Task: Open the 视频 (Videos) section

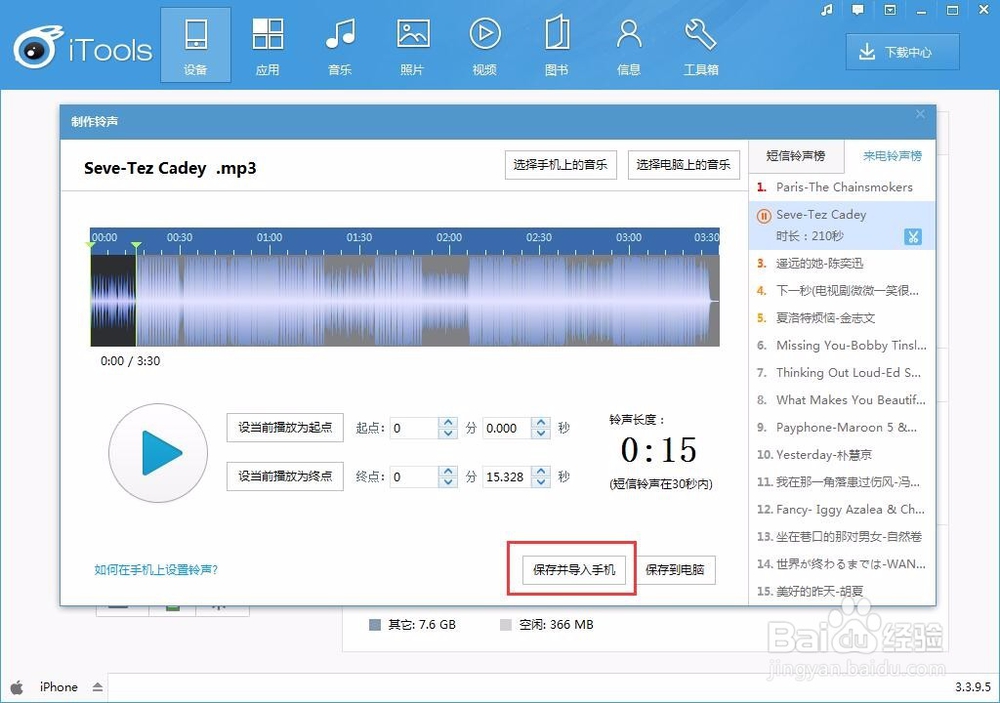Action: (484, 44)
